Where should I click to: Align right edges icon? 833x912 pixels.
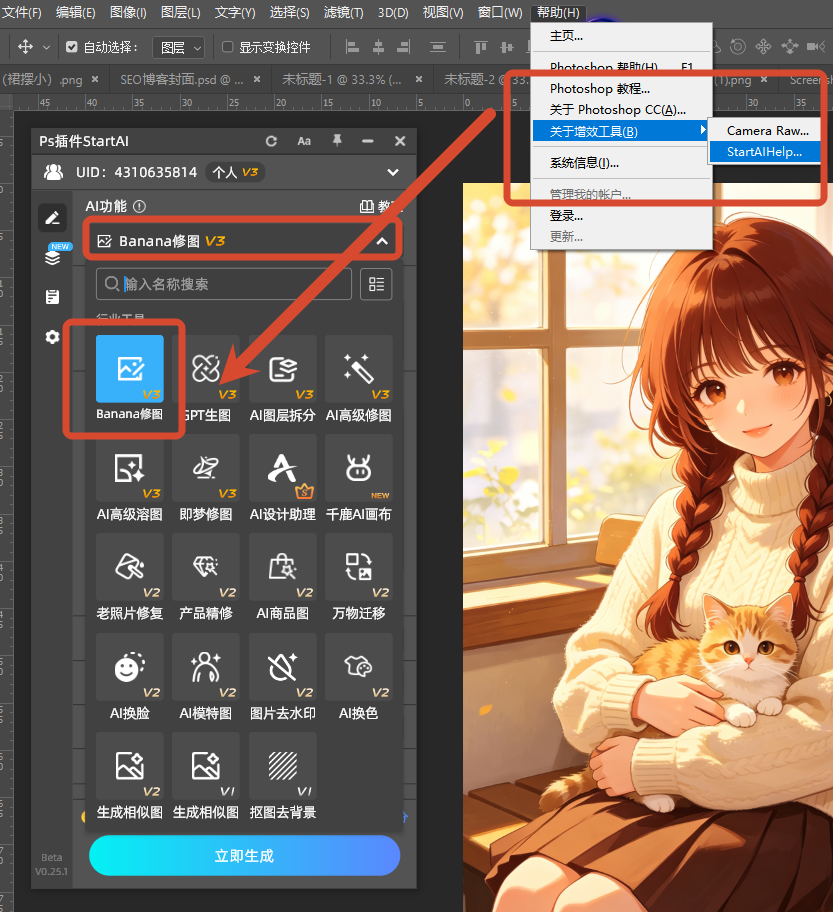[x=404, y=47]
